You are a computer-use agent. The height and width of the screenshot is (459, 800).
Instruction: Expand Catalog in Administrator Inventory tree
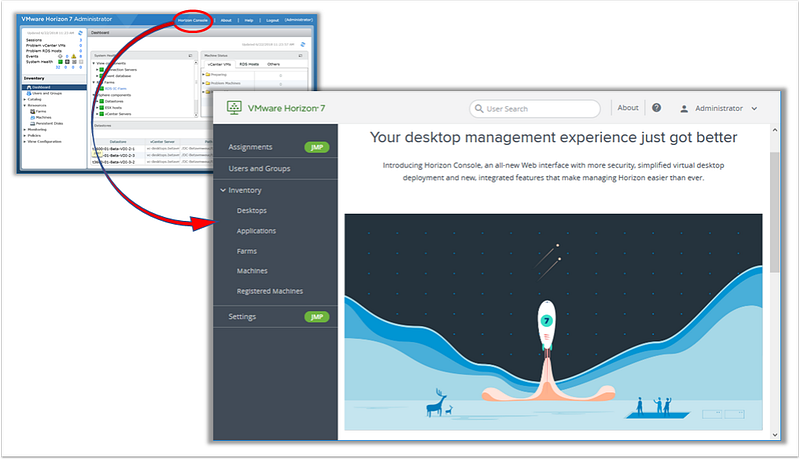pyautogui.click(x=24, y=99)
